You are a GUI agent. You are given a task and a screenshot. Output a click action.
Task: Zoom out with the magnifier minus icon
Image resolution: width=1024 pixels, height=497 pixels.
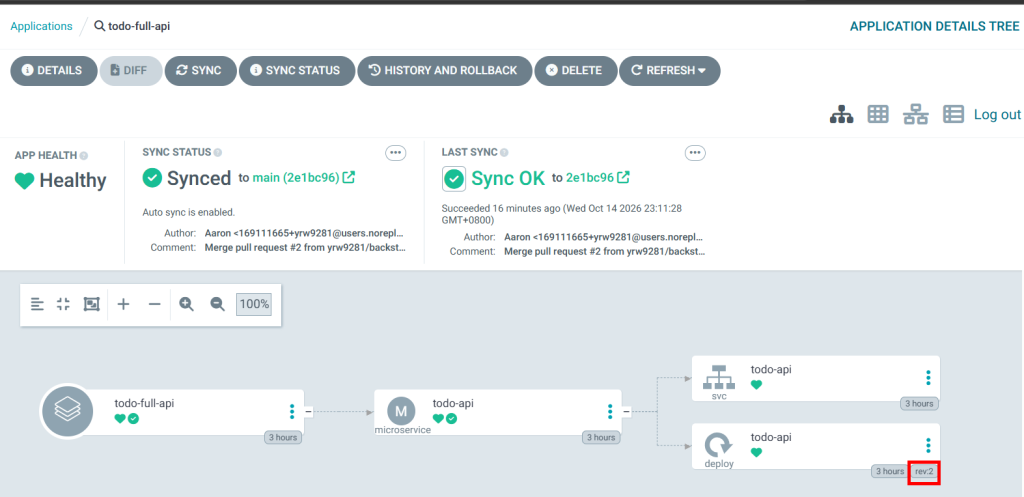click(217, 304)
